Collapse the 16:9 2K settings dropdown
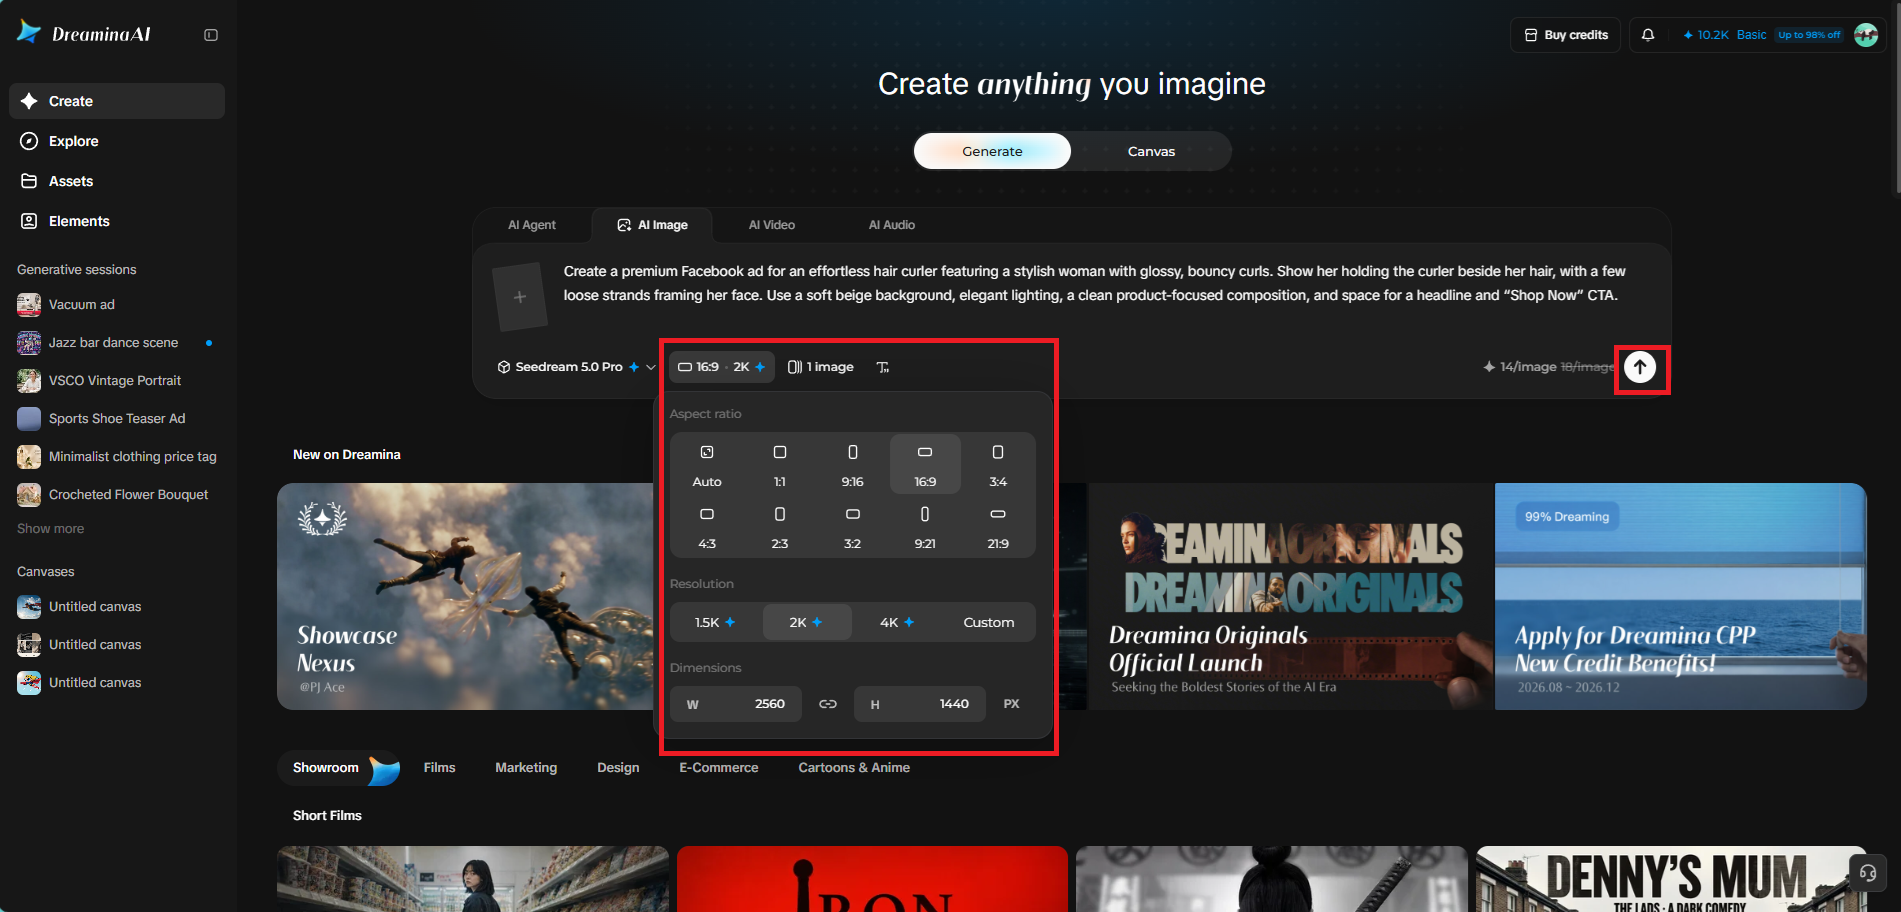The height and width of the screenshot is (912, 1901). point(722,367)
